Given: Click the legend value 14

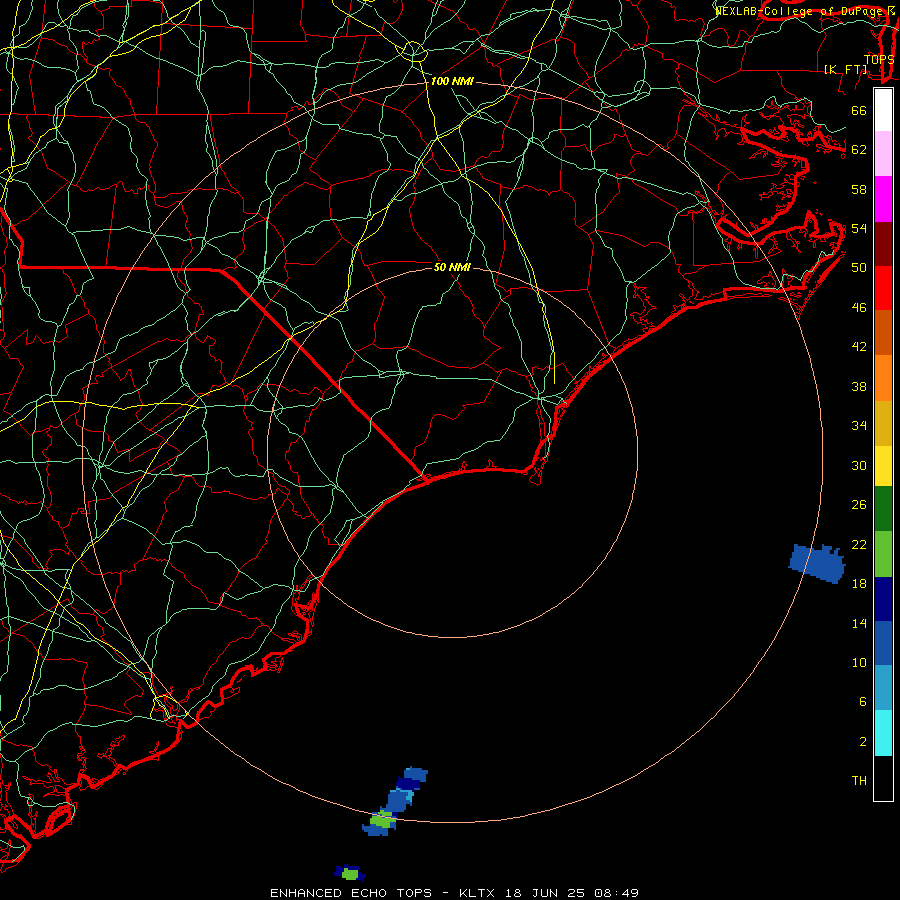Looking at the screenshot, I should pos(859,623).
